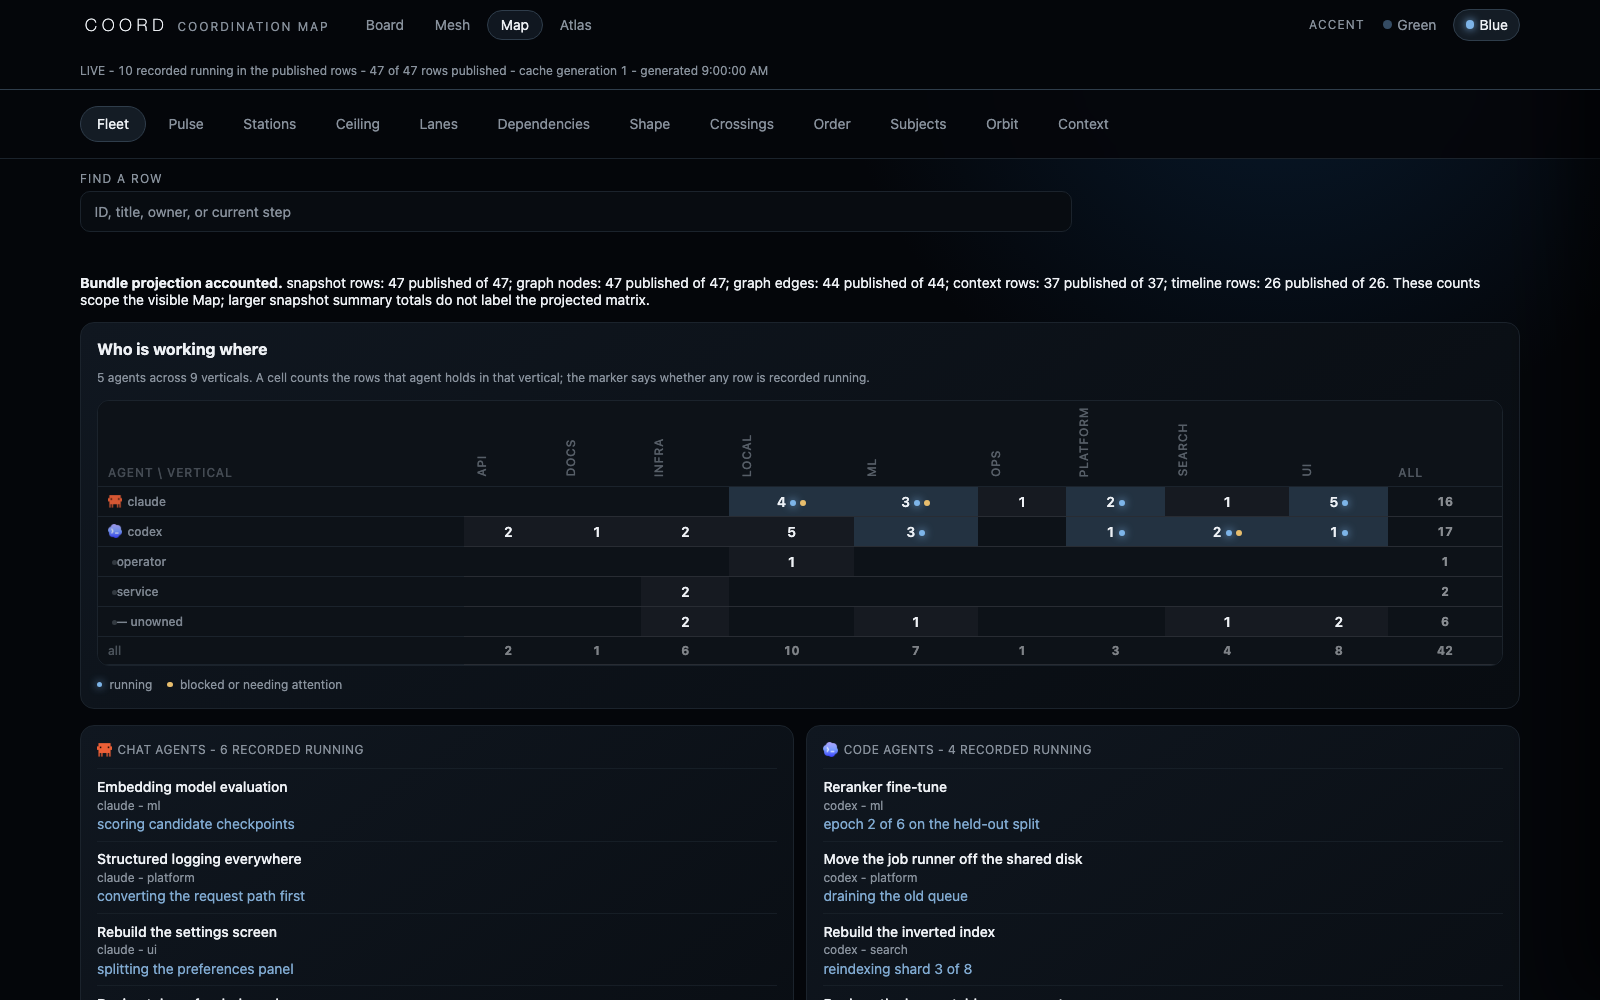Screen dimensions: 1600x1000
Task: Open Structured logging everywhere row
Action: (x=436, y=877)
